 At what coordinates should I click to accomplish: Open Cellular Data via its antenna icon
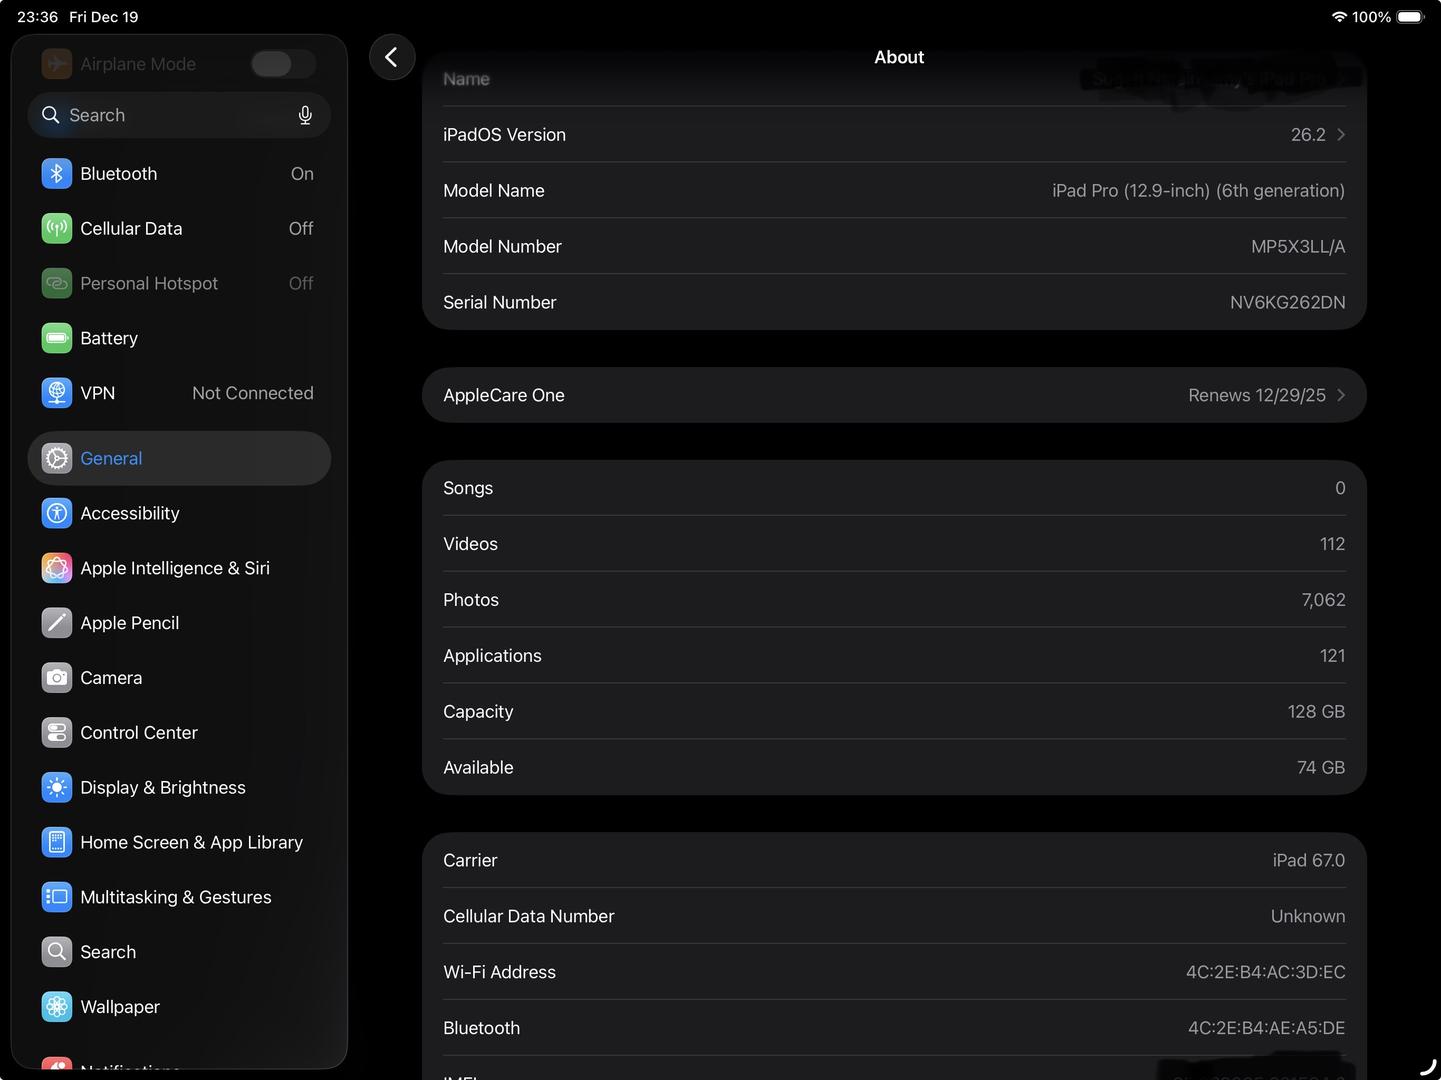[x=57, y=229]
